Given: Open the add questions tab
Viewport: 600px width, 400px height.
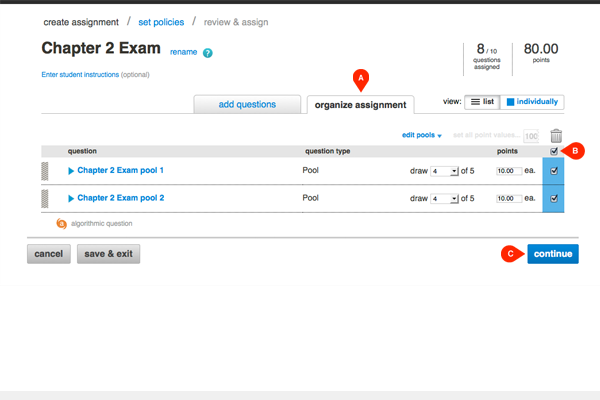Looking at the screenshot, I should click(x=247, y=104).
